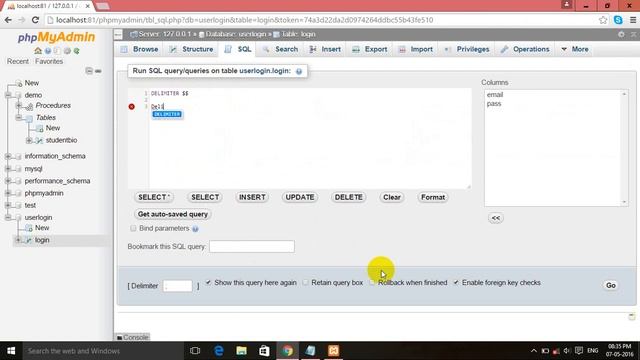Select DELIMITER autocomplete suggestion
This screenshot has width=640, height=360.
click(x=167, y=114)
